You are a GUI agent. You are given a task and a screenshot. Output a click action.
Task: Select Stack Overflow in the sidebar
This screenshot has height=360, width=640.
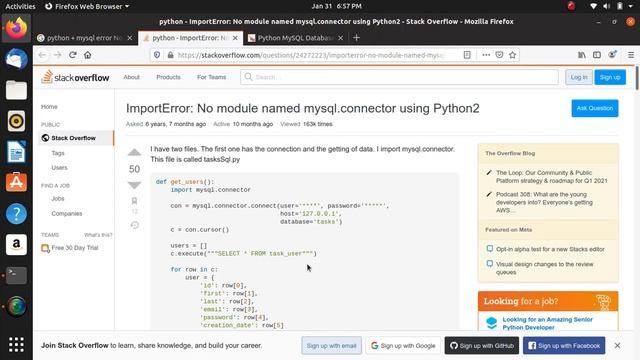(76, 138)
